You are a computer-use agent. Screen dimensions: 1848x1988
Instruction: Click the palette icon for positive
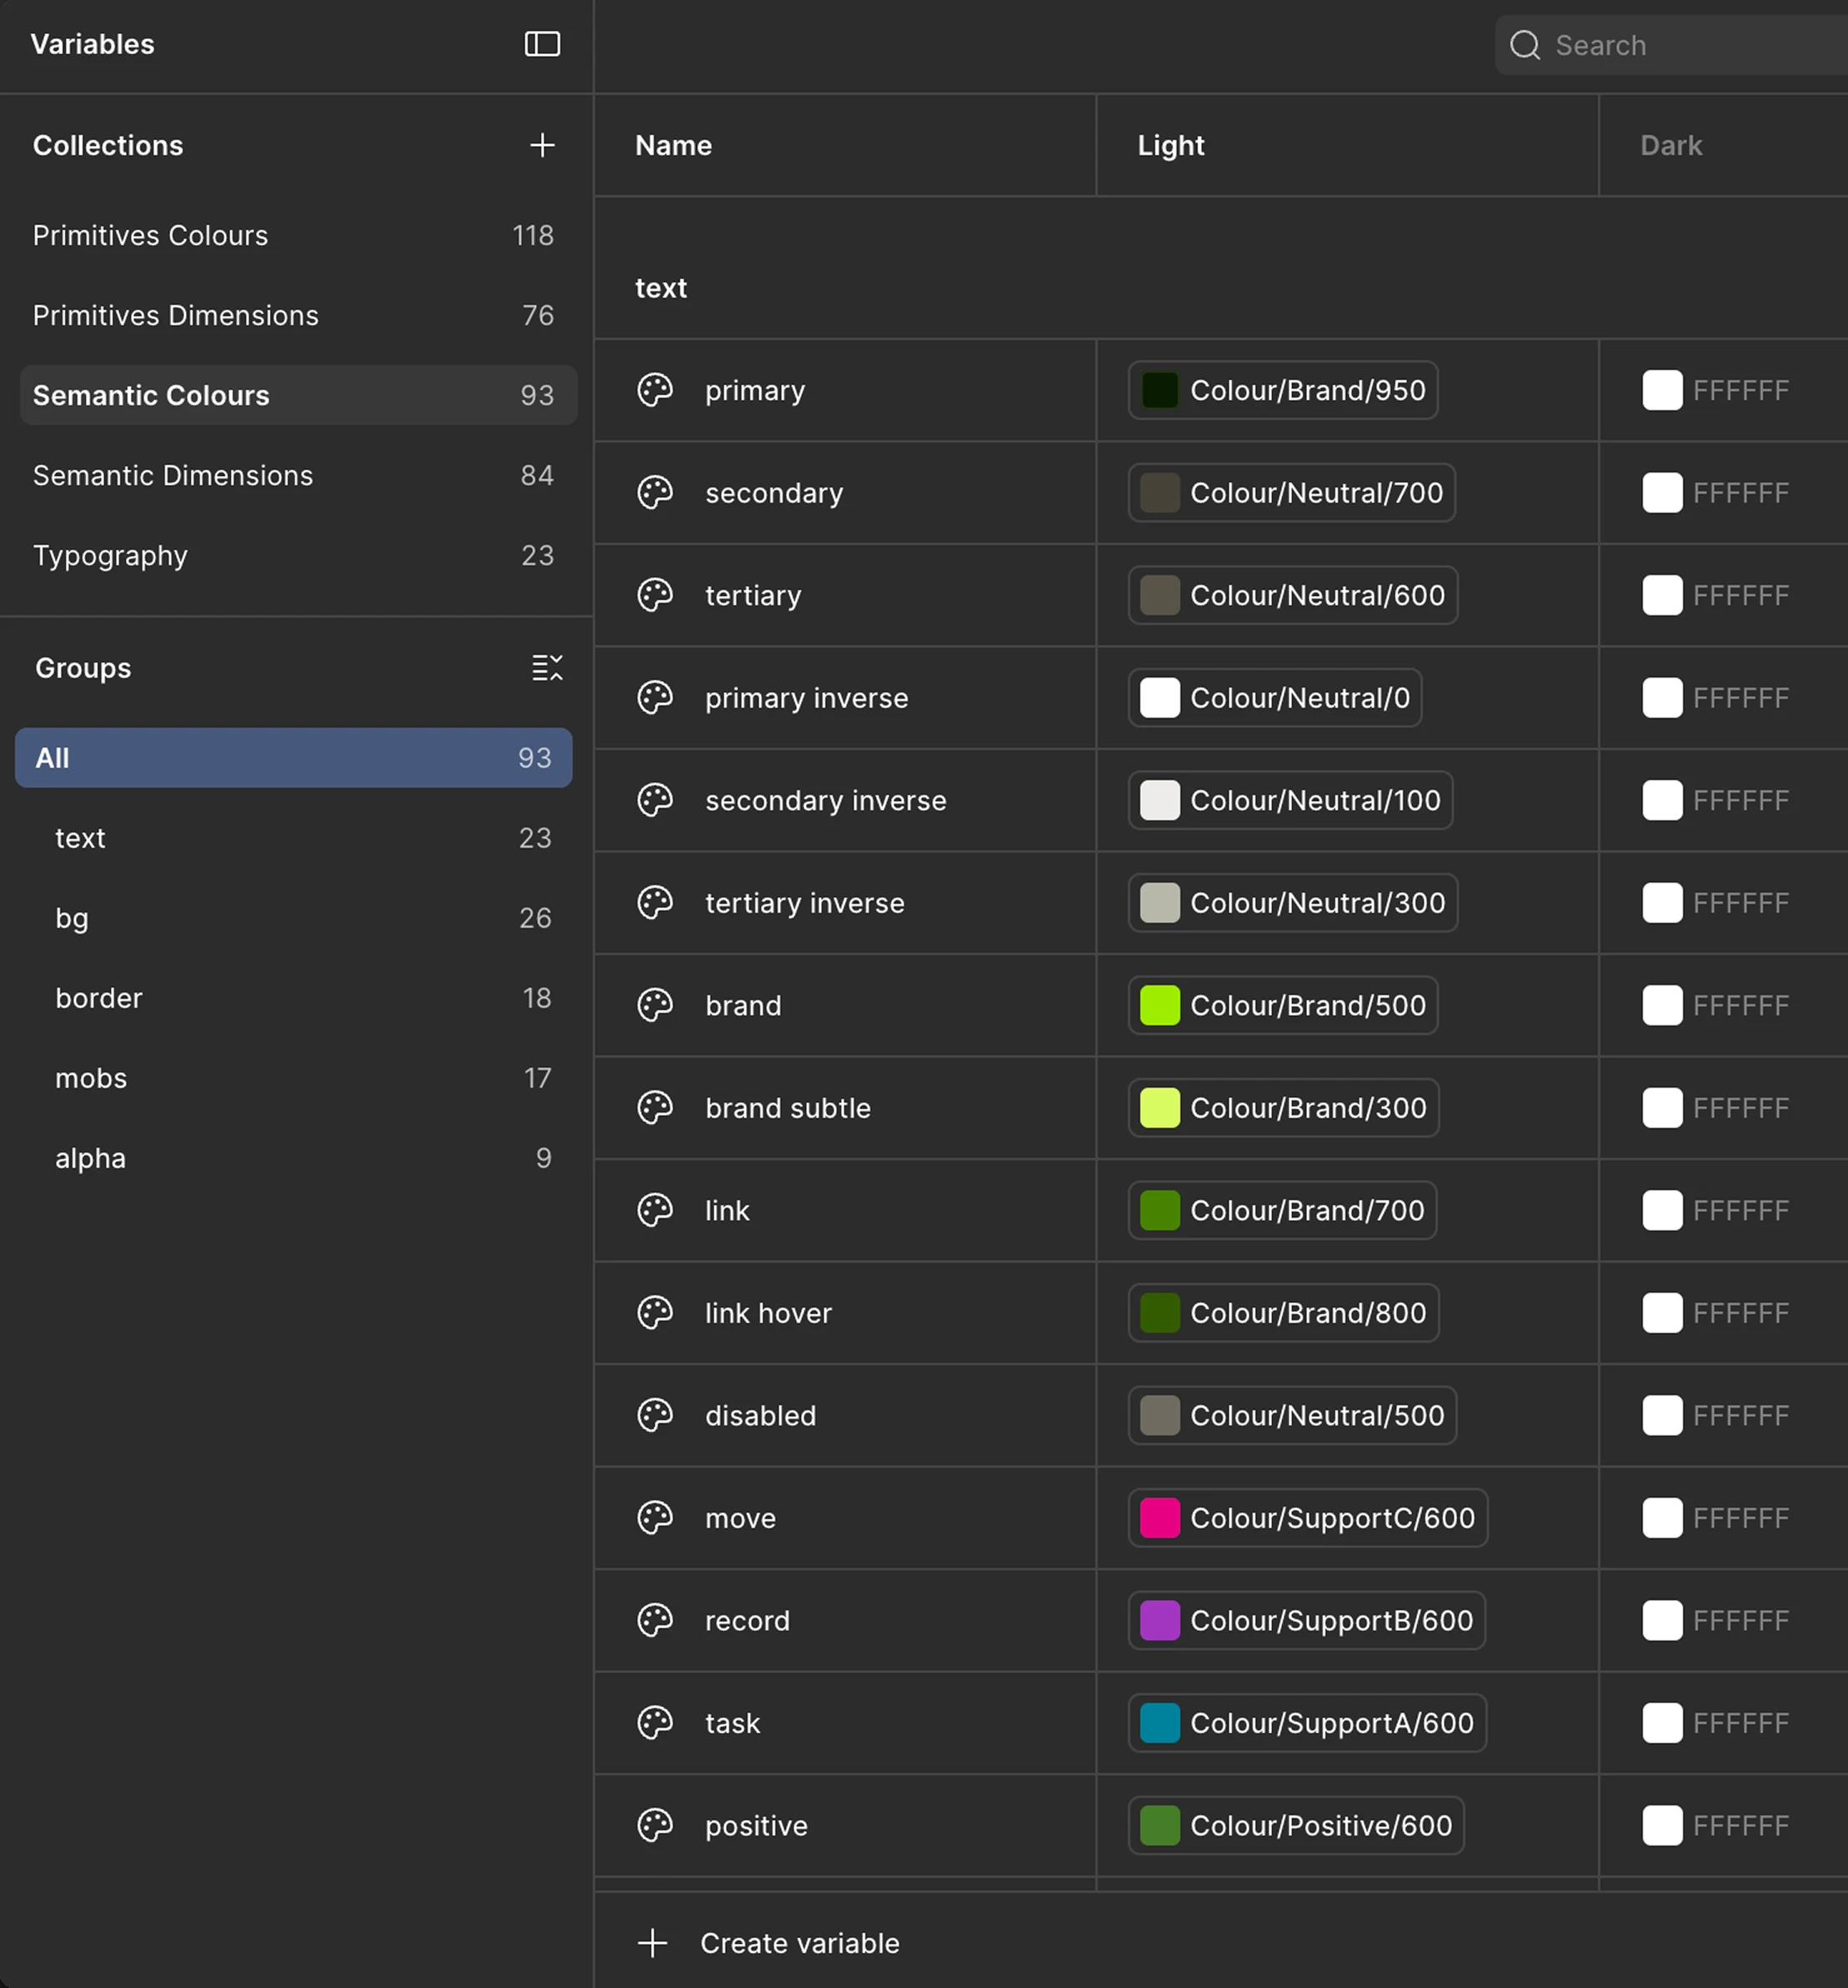click(655, 1825)
